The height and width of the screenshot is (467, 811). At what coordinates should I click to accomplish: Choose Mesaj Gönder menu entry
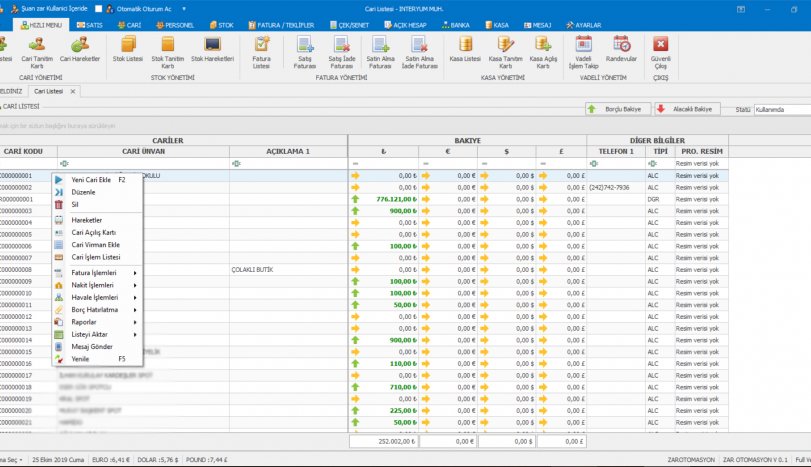(x=97, y=347)
